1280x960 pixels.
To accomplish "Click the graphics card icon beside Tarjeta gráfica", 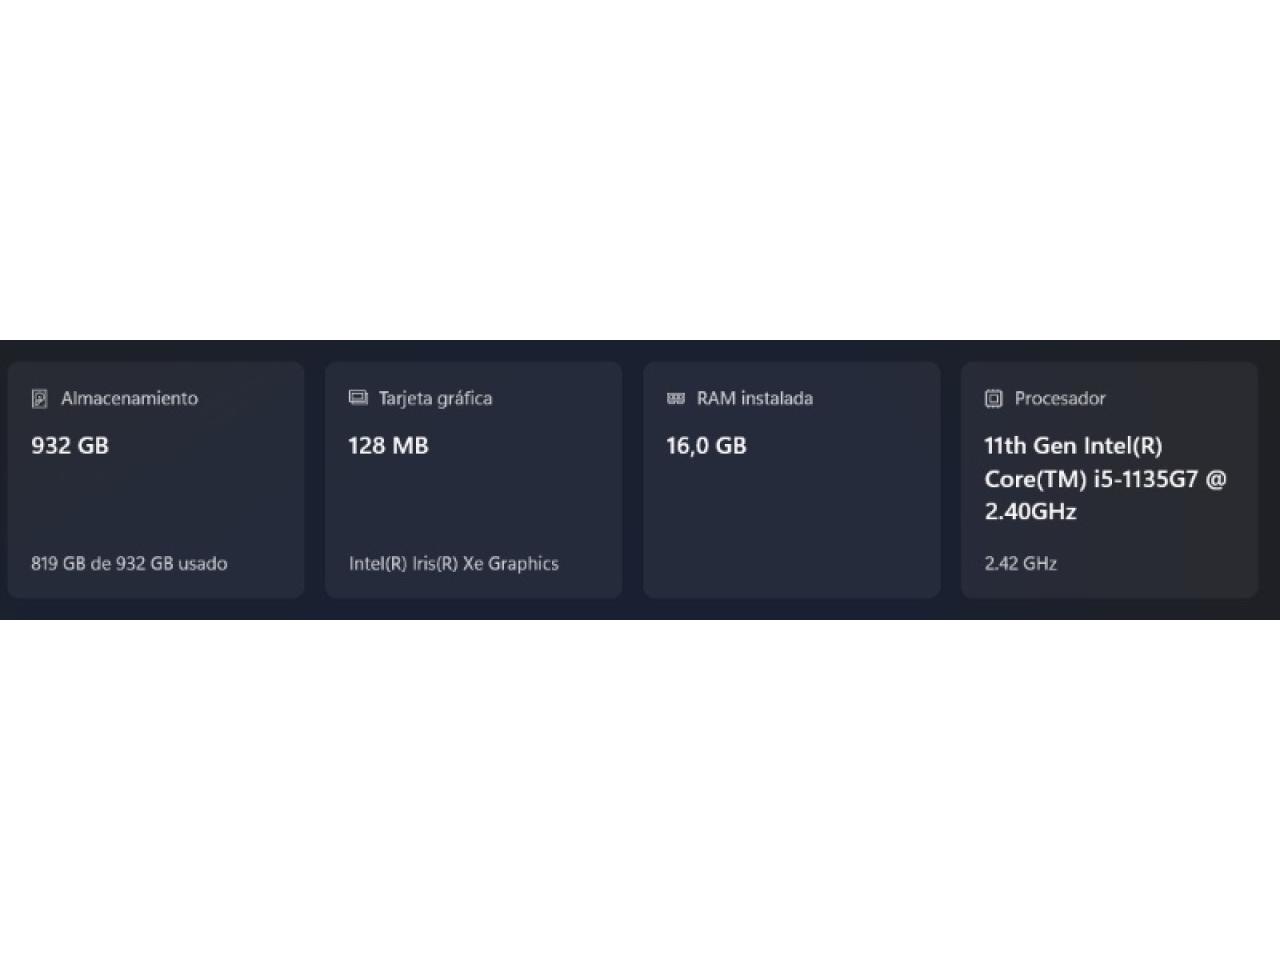I will click(x=358, y=398).
